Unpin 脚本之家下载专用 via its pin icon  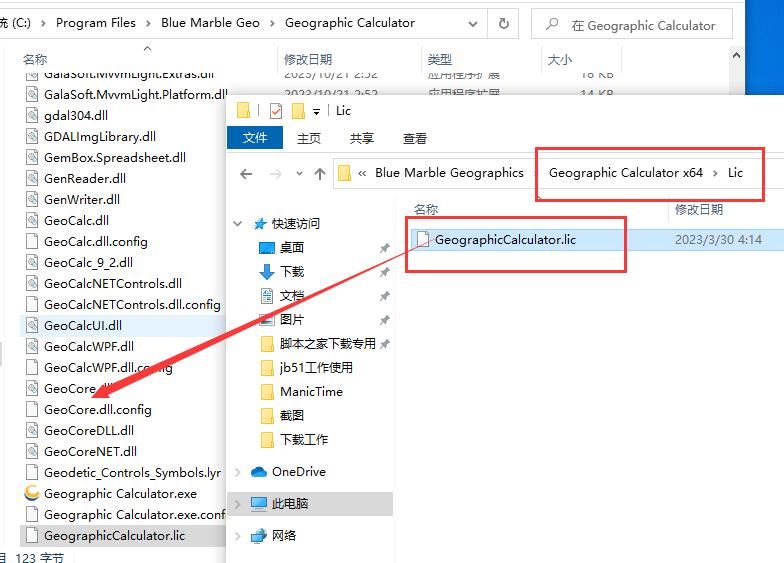(x=384, y=344)
